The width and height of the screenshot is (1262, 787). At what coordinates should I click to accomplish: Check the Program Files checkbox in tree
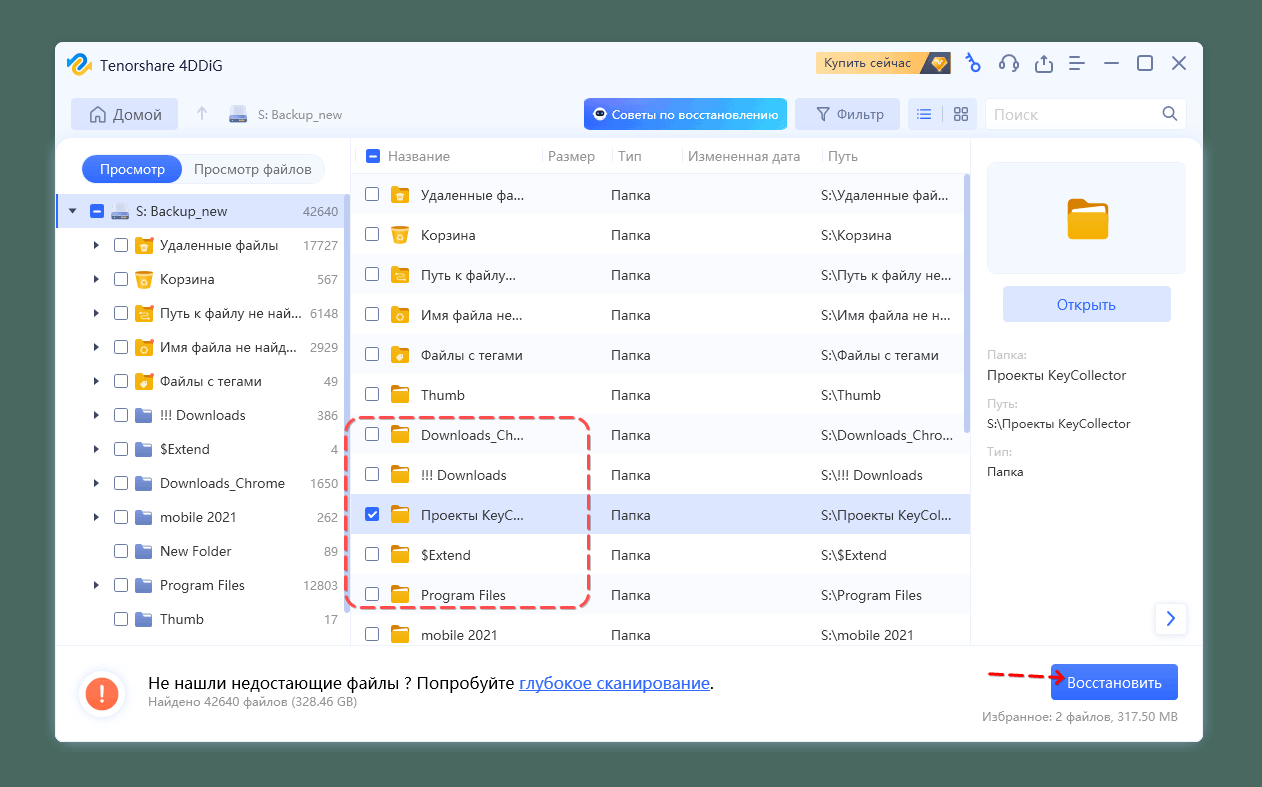(121, 585)
